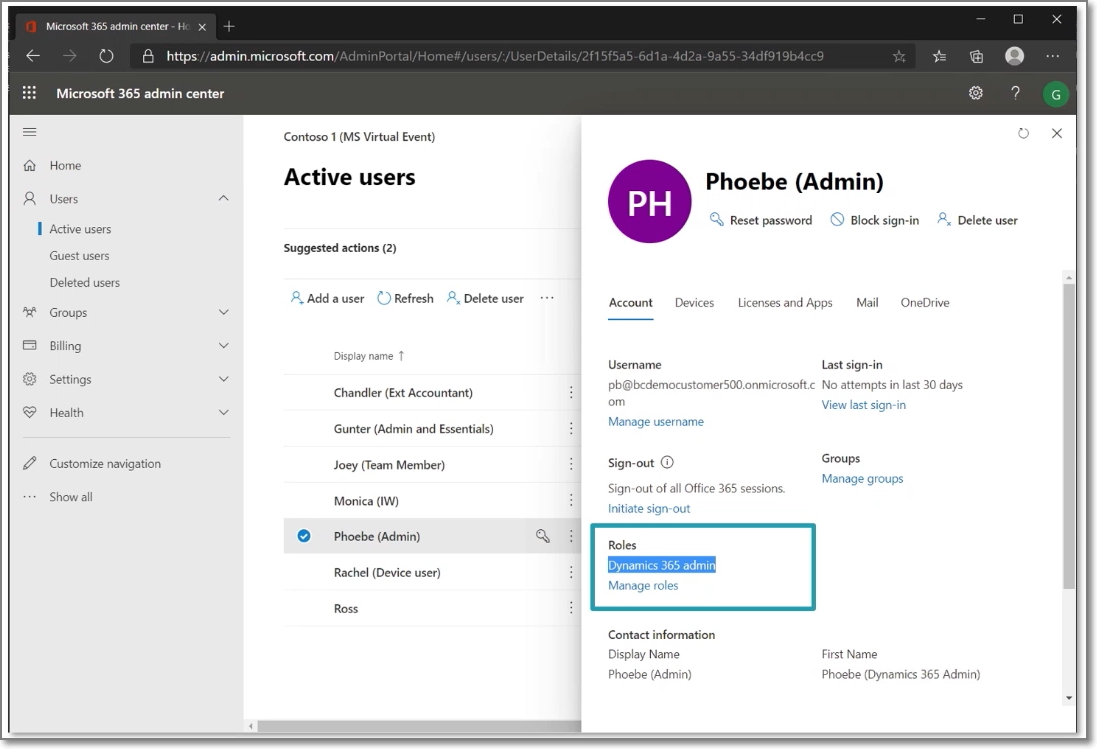This screenshot has height=749, width=1097.
Task: Click Delete user in details panel
Action: [977, 220]
